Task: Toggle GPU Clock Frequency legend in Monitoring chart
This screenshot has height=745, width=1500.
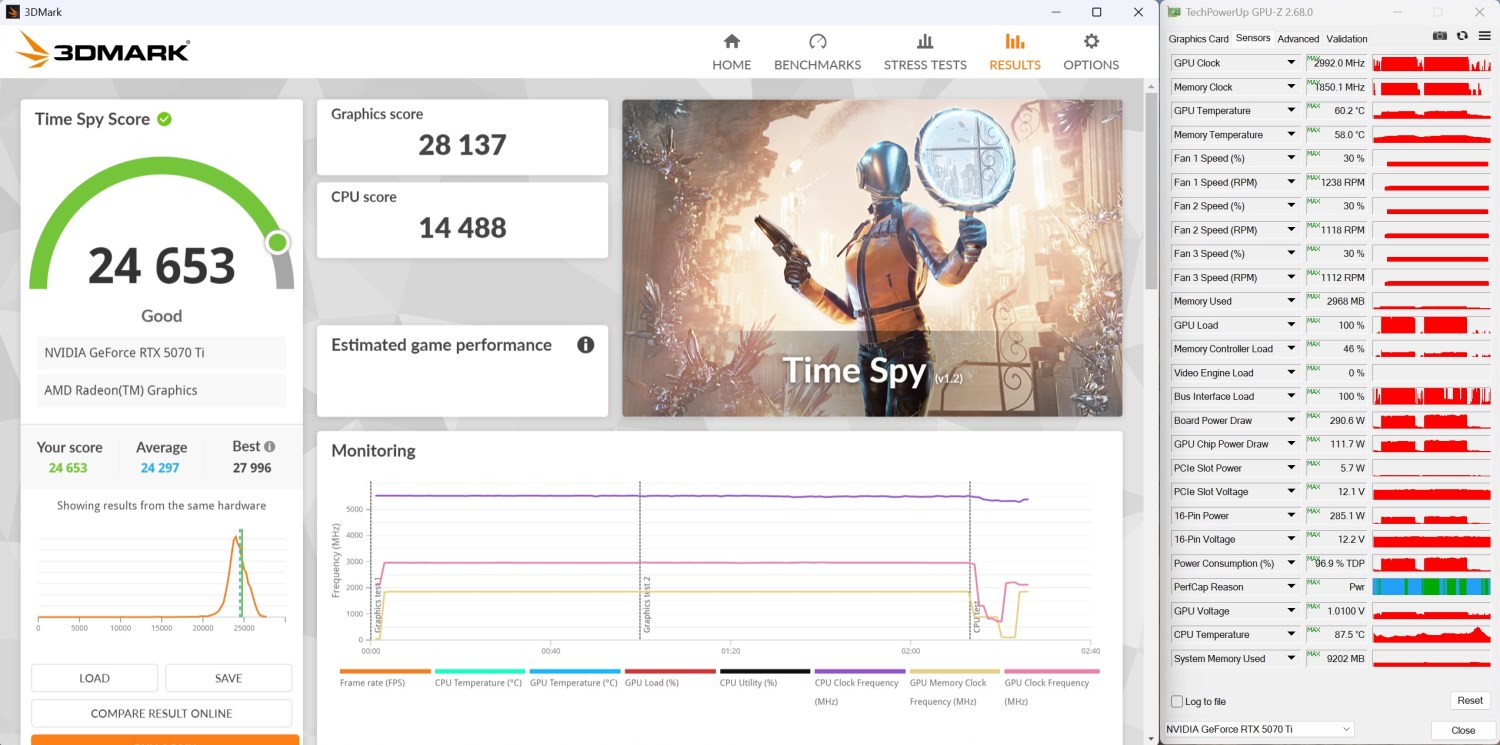Action: tap(1050, 686)
